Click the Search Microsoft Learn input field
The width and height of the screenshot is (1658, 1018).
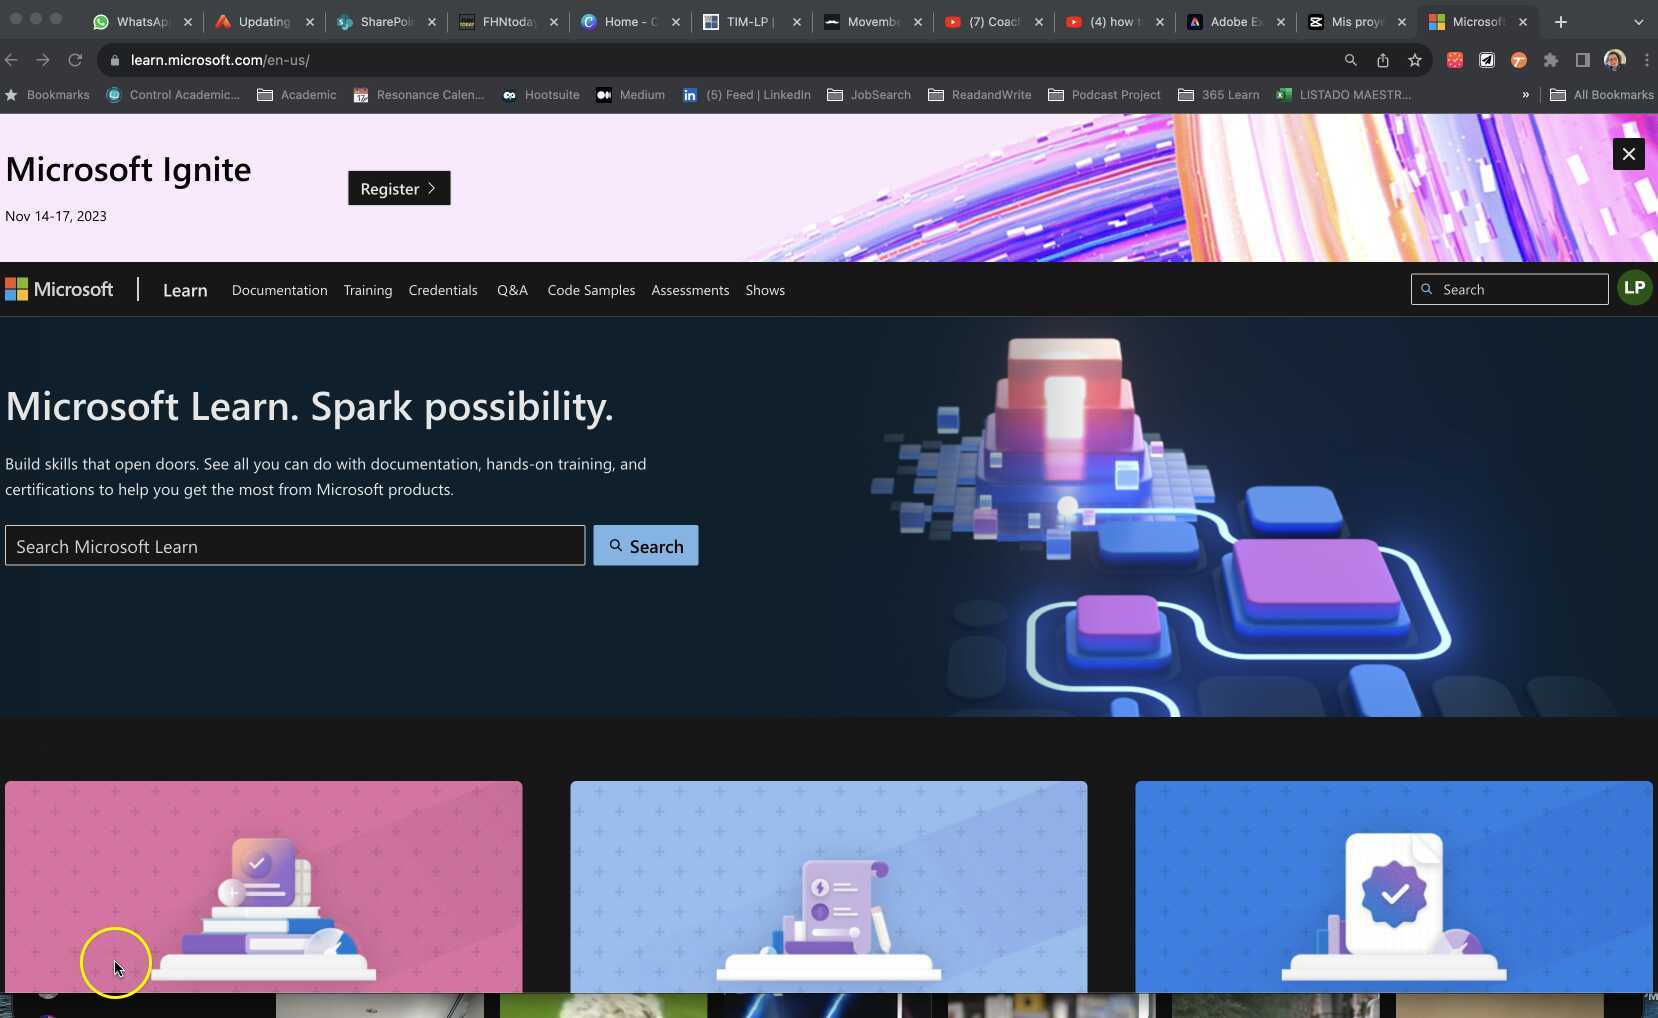(x=294, y=546)
